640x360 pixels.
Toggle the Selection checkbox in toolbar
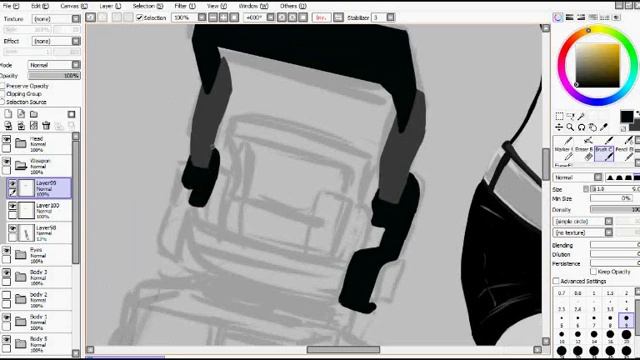140,18
